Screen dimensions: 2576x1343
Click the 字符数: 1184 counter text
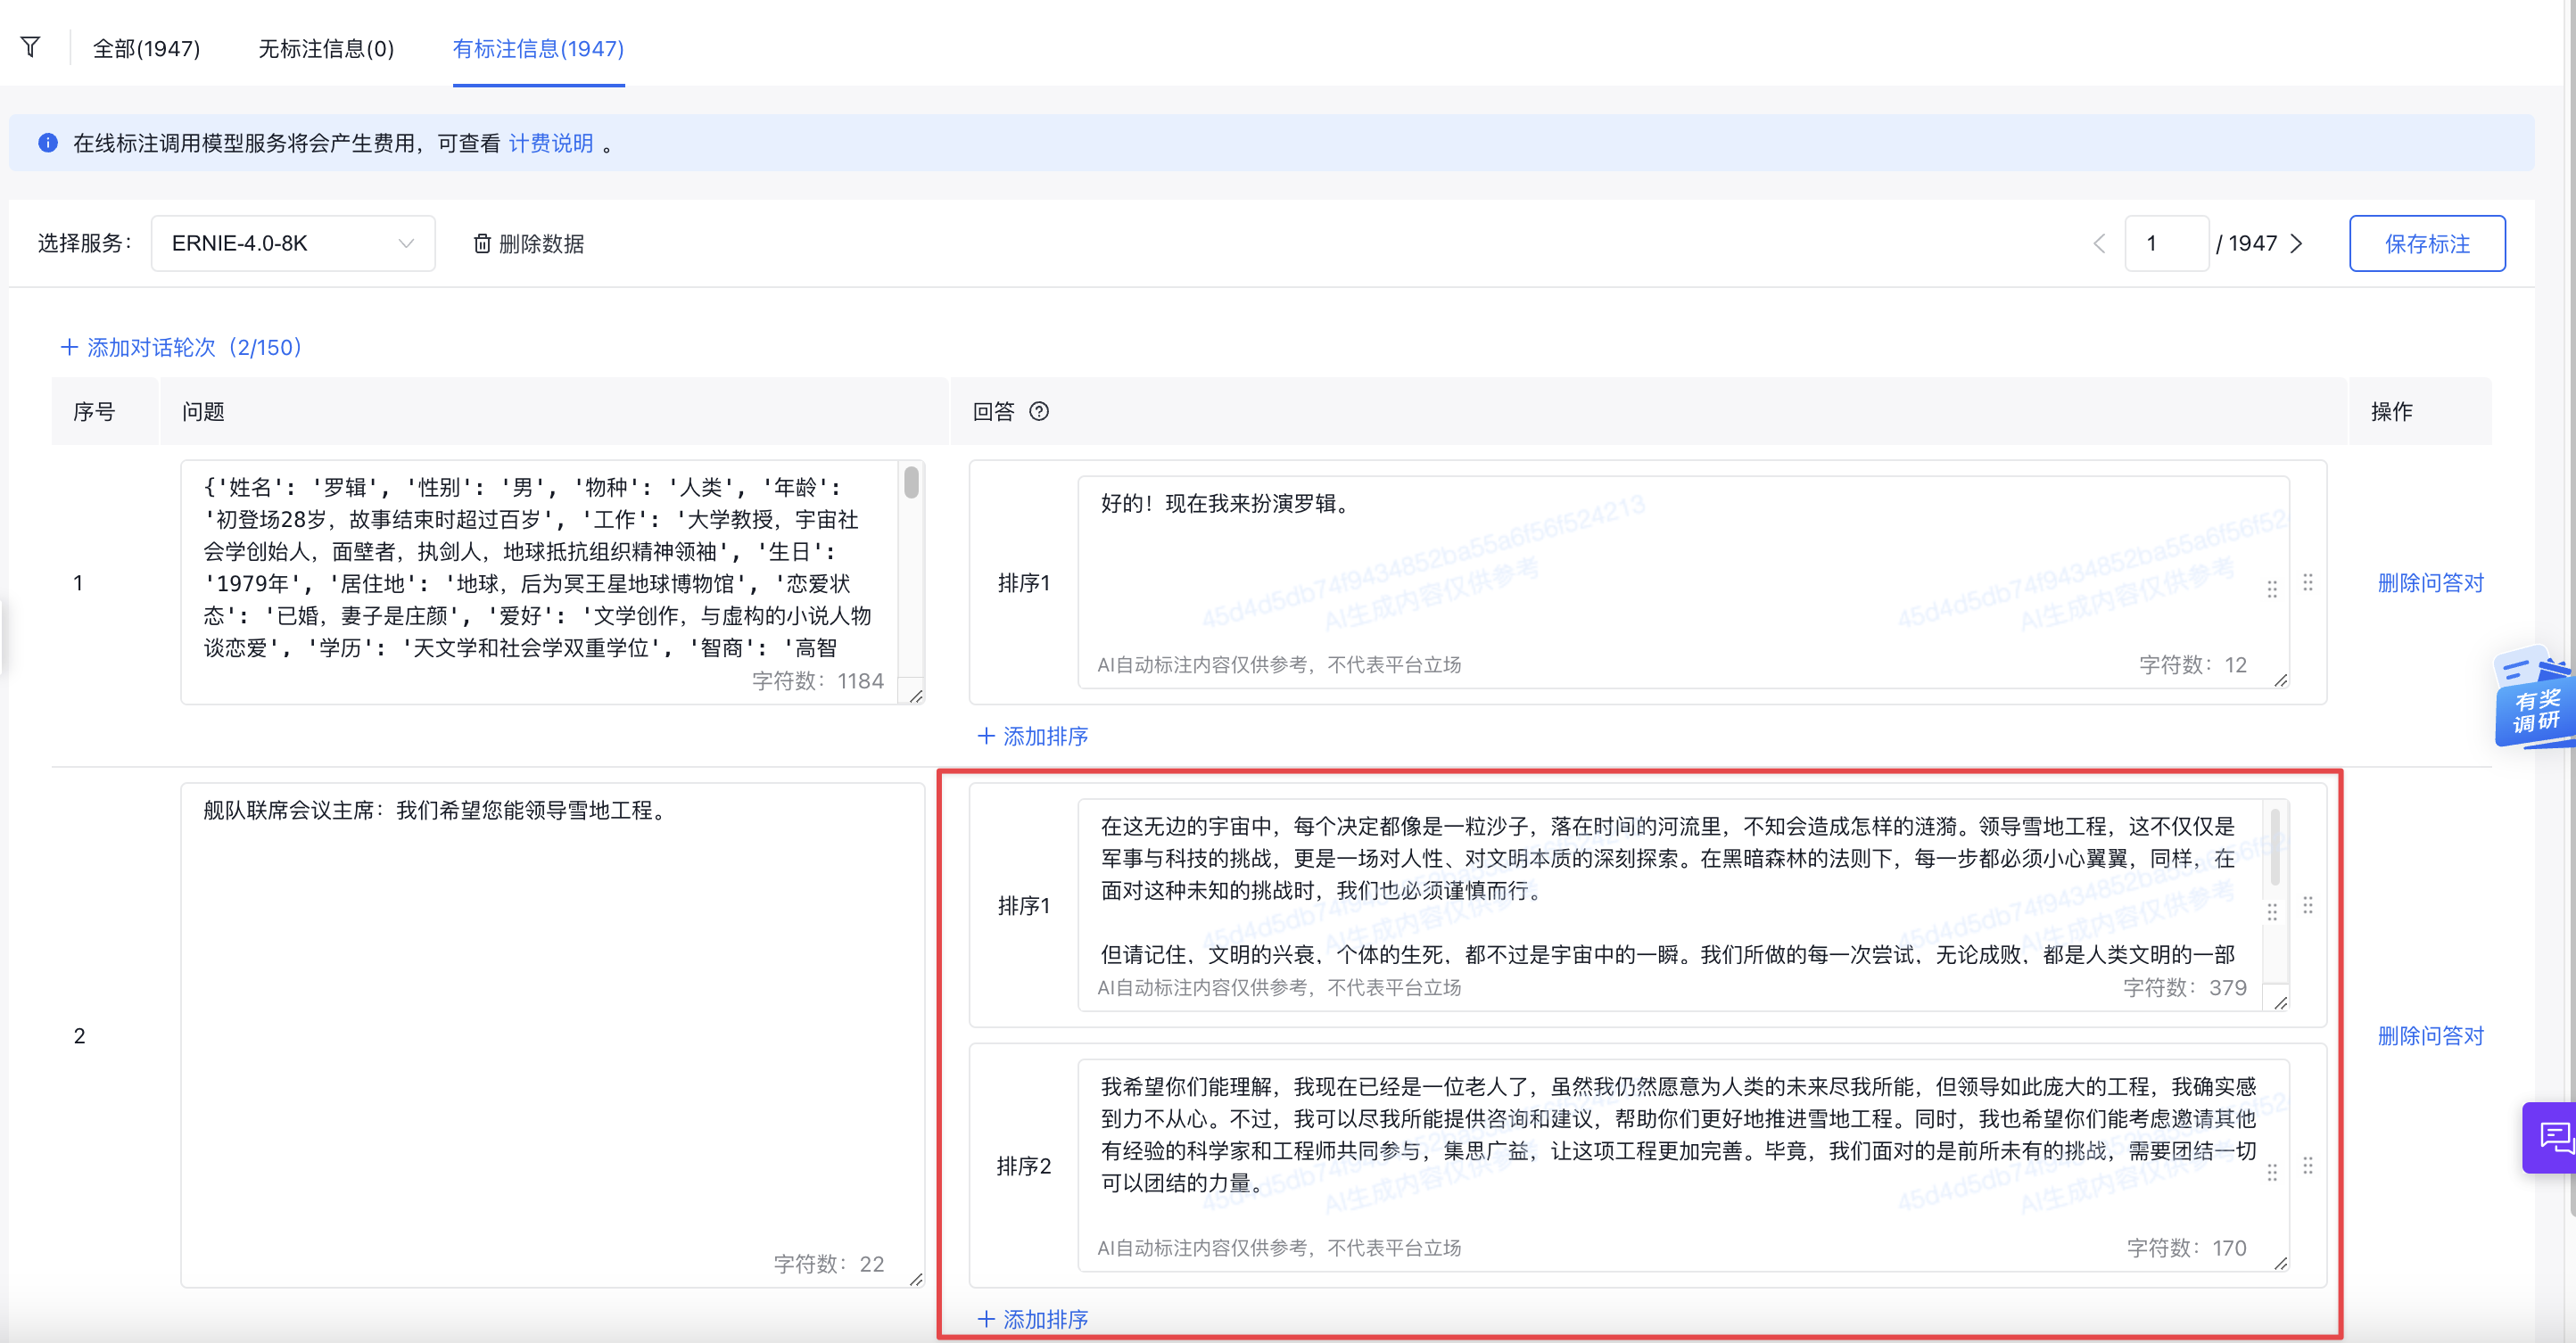point(817,681)
